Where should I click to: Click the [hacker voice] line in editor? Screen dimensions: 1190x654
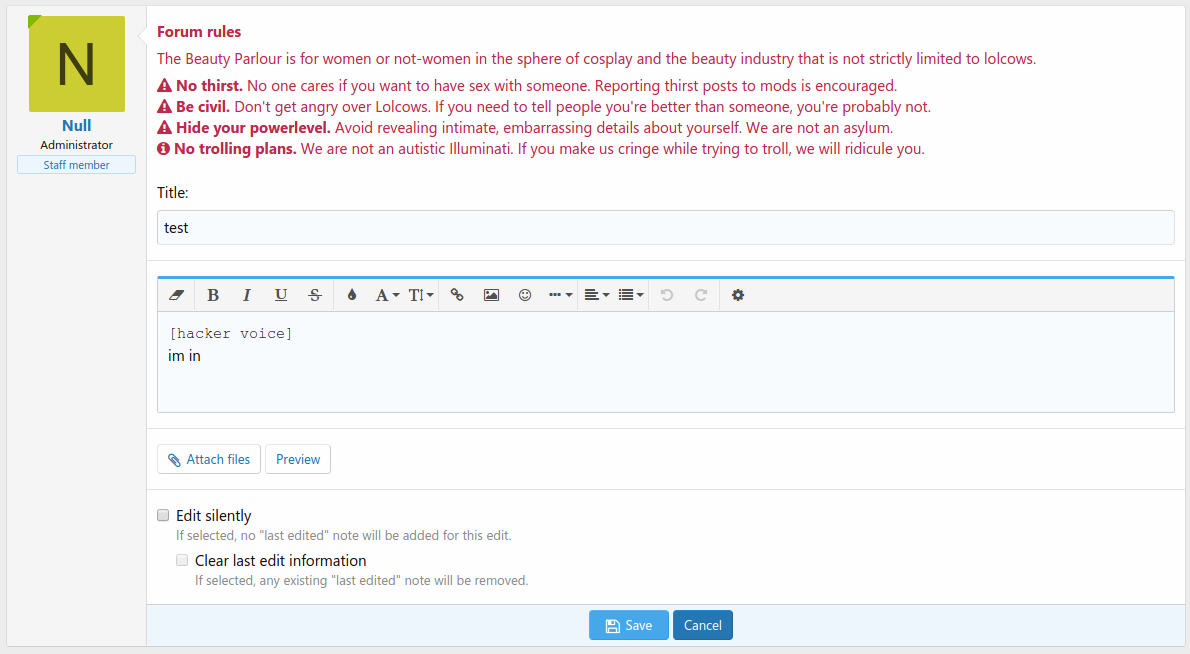coord(231,334)
